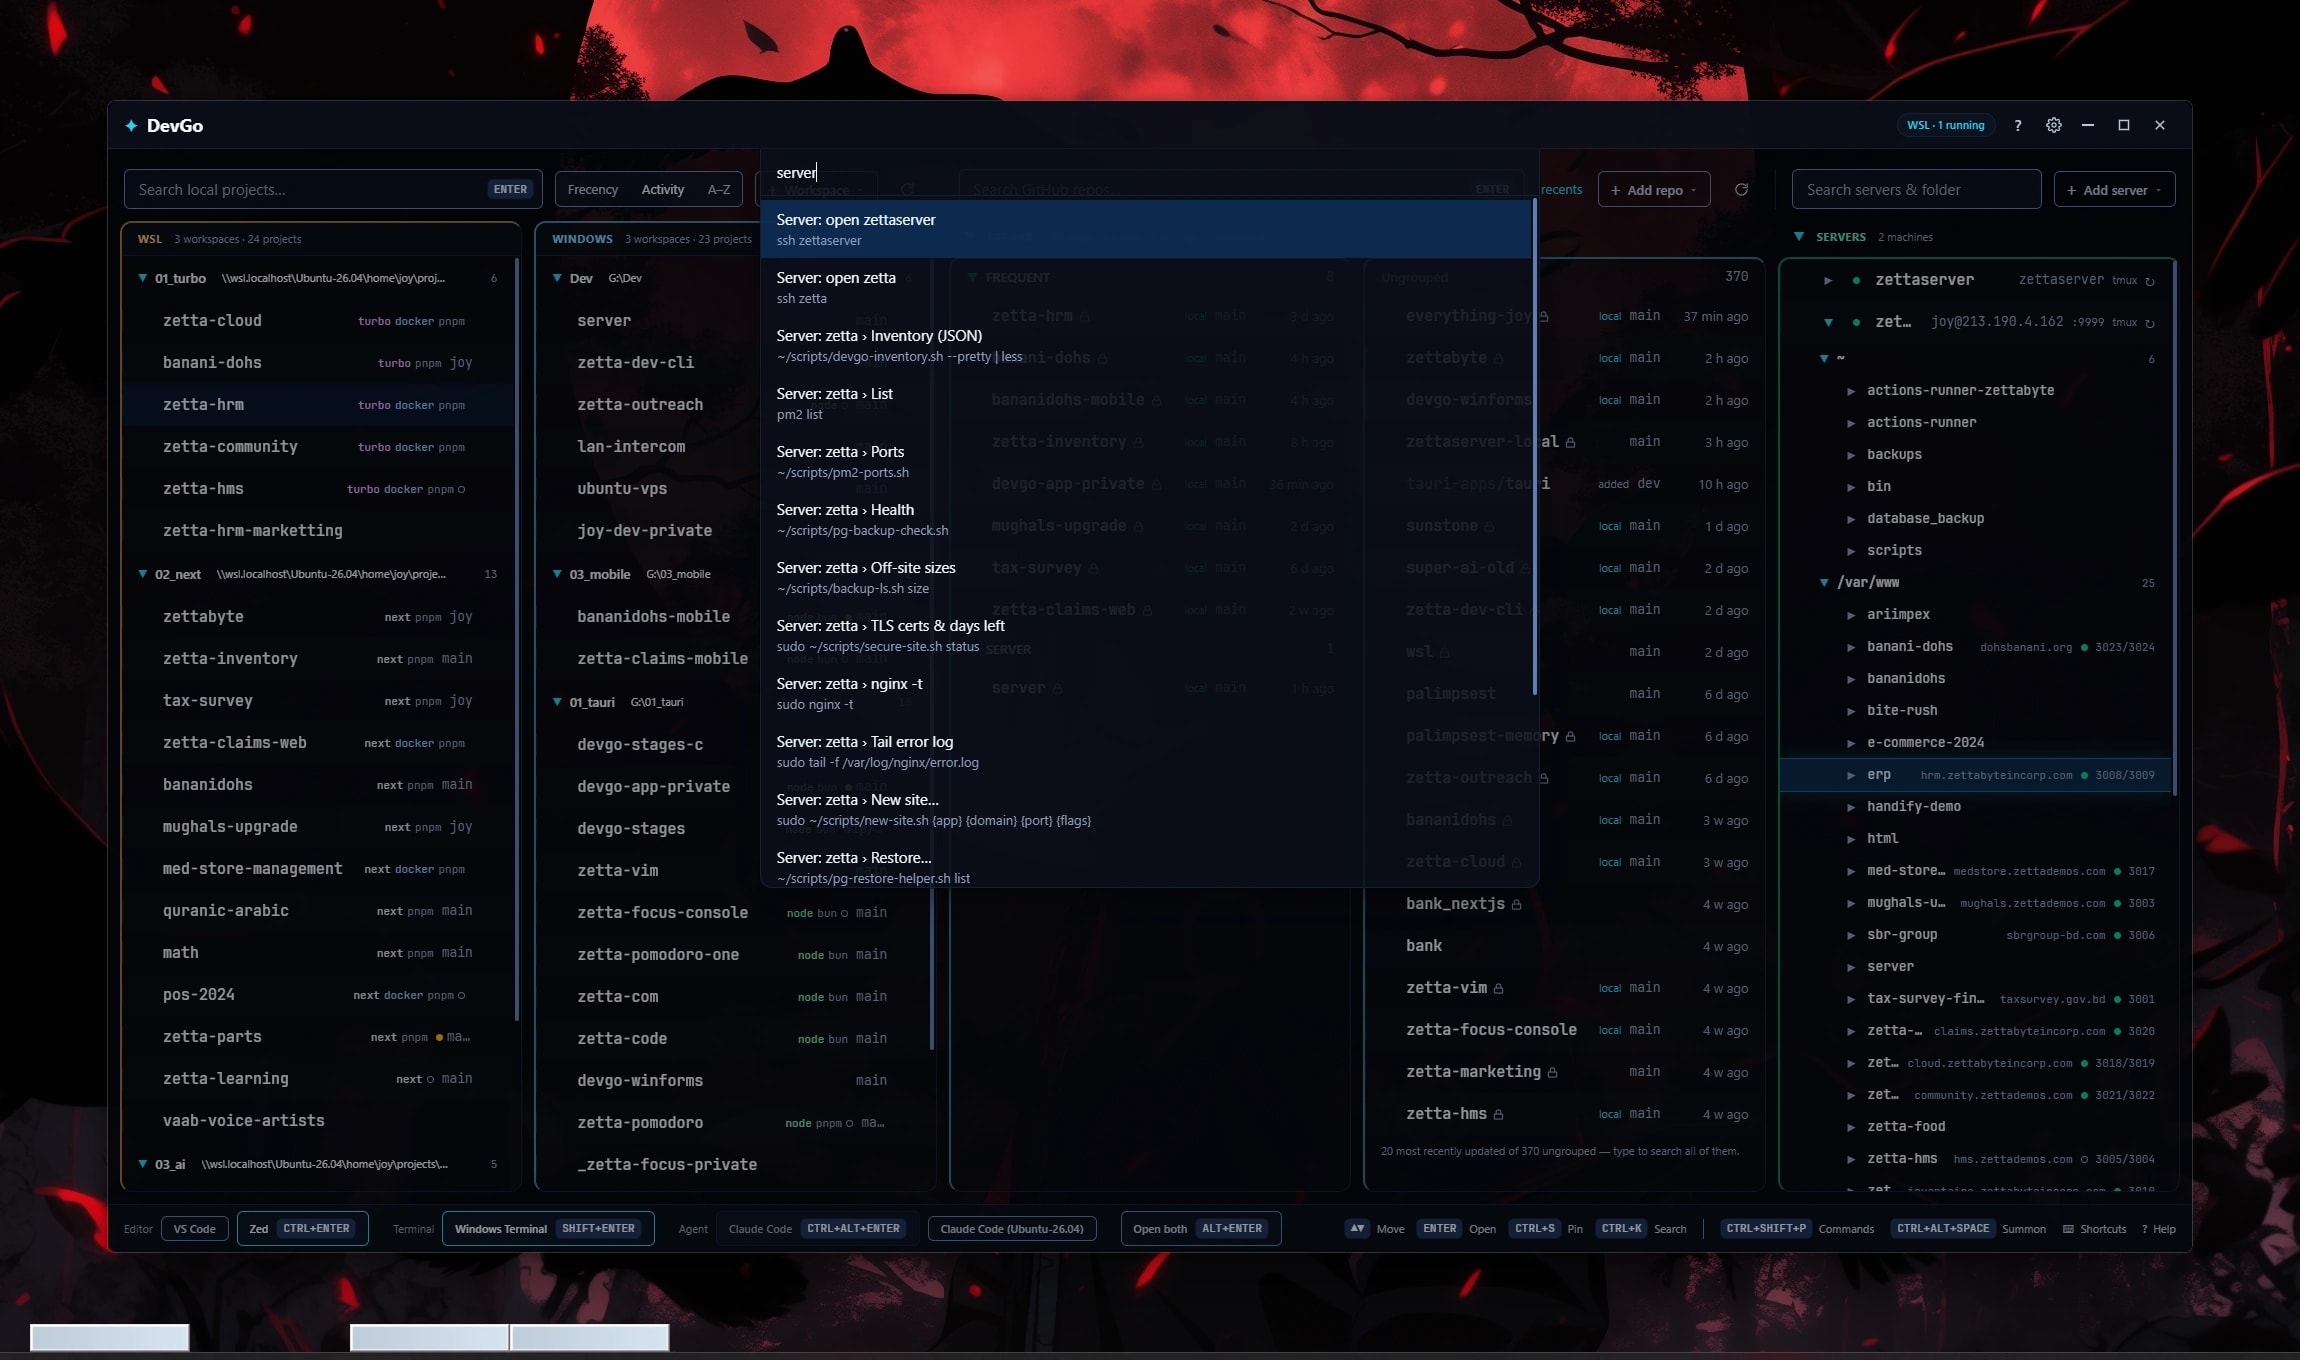Image resolution: width=2300 pixels, height=1360 pixels.
Task: Choose the Open both option
Action: (x=1201, y=1228)
